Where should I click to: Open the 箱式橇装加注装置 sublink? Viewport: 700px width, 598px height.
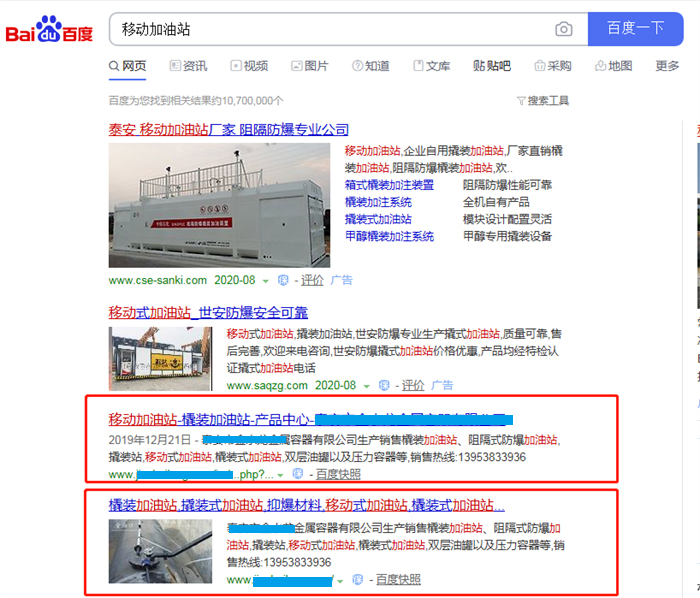[x=389, y=185]
